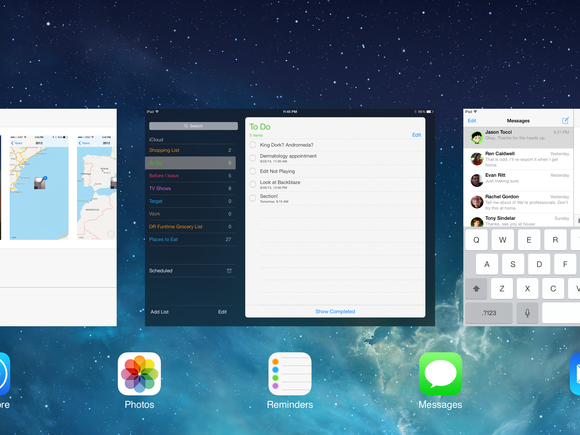Tap the W key on keyboard
580x435 pixels.
coord(502,240)
